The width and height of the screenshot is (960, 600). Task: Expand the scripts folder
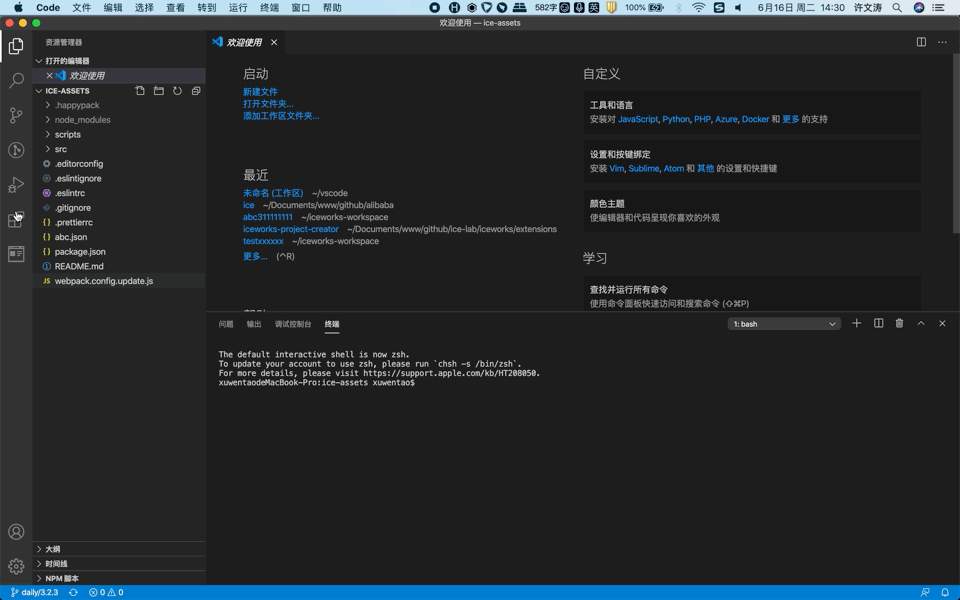click(x=119, y=135)
